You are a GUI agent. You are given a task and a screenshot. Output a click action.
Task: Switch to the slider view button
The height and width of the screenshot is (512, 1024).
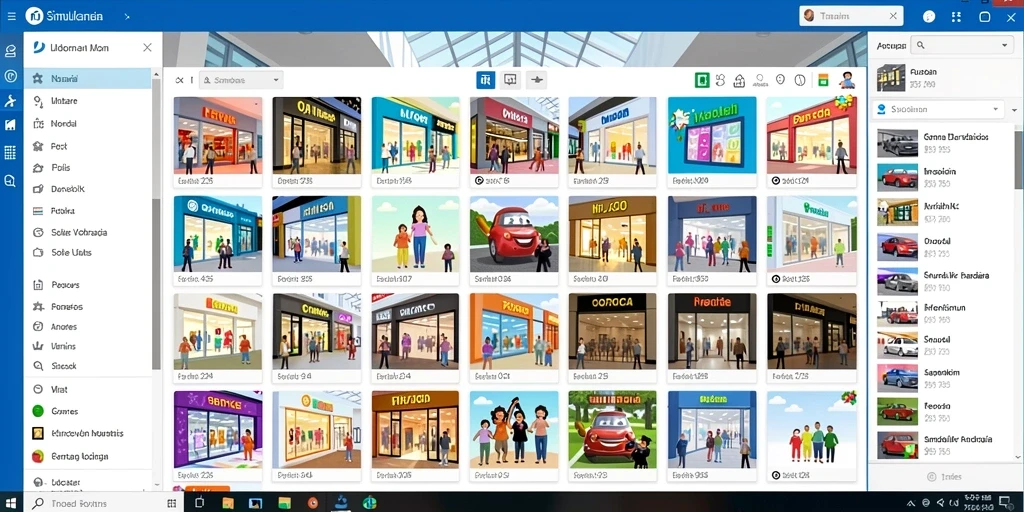[x=537, y=80]
